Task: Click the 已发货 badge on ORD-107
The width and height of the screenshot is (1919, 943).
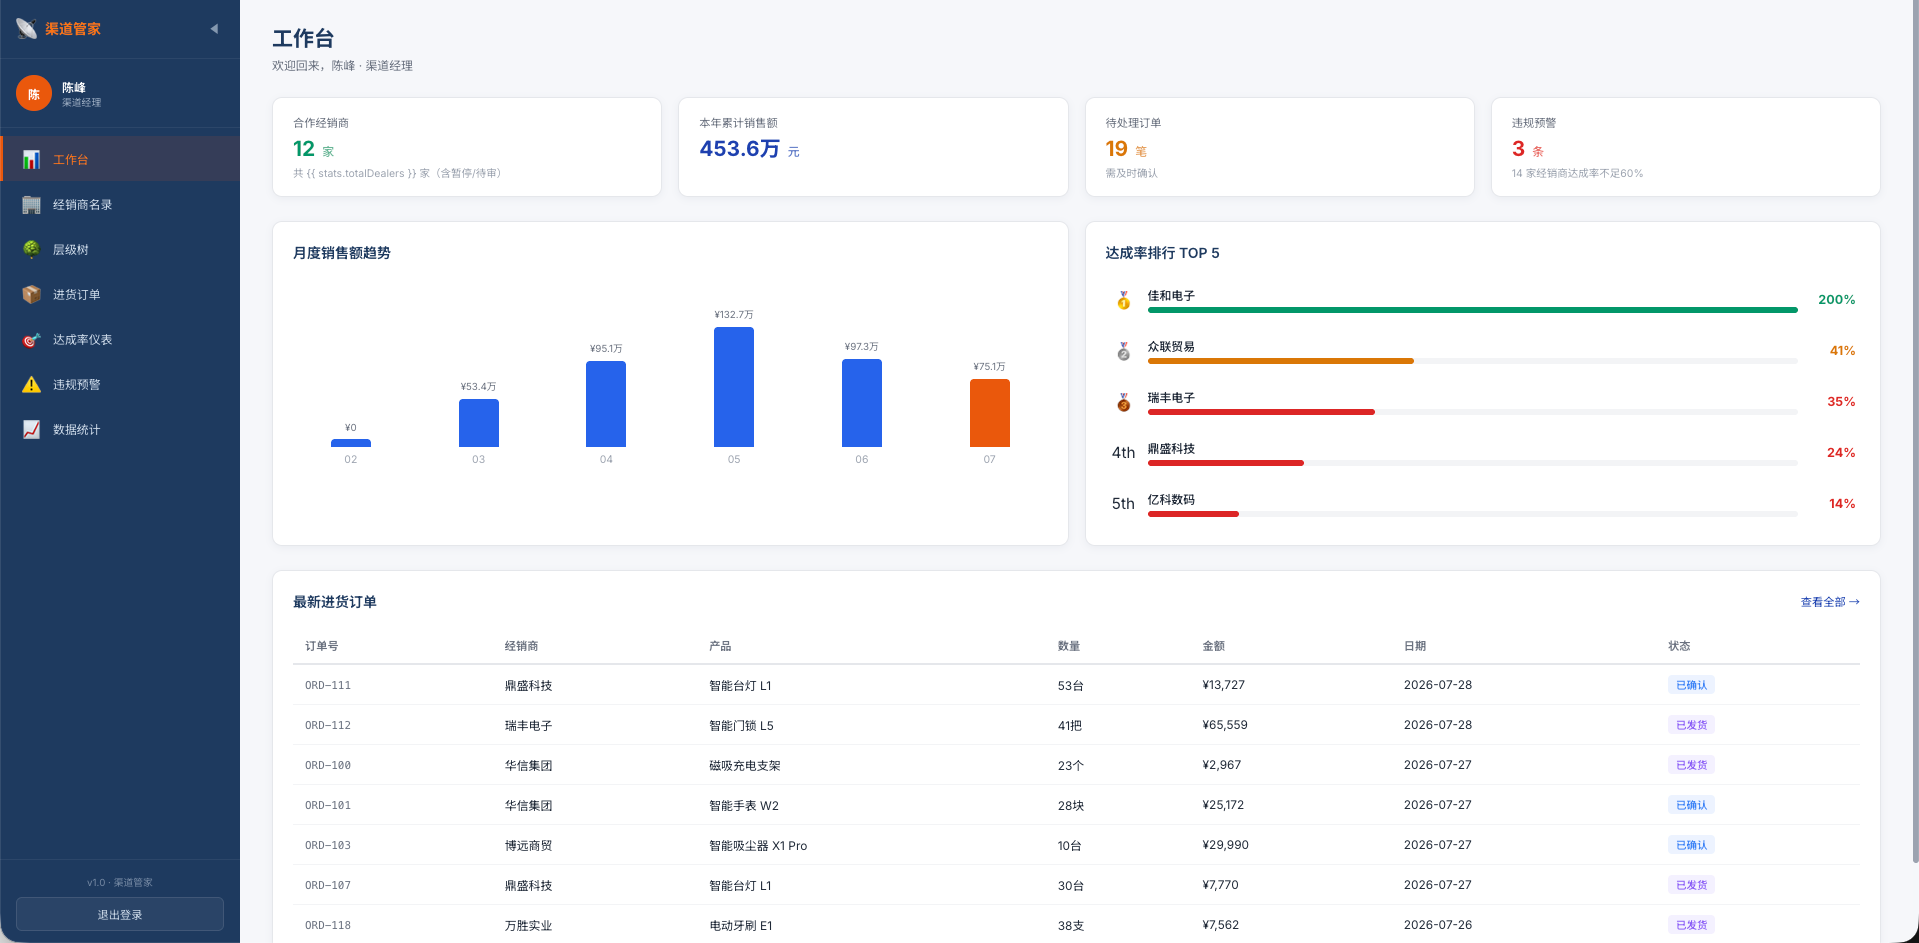Action: click(1691, 885)
